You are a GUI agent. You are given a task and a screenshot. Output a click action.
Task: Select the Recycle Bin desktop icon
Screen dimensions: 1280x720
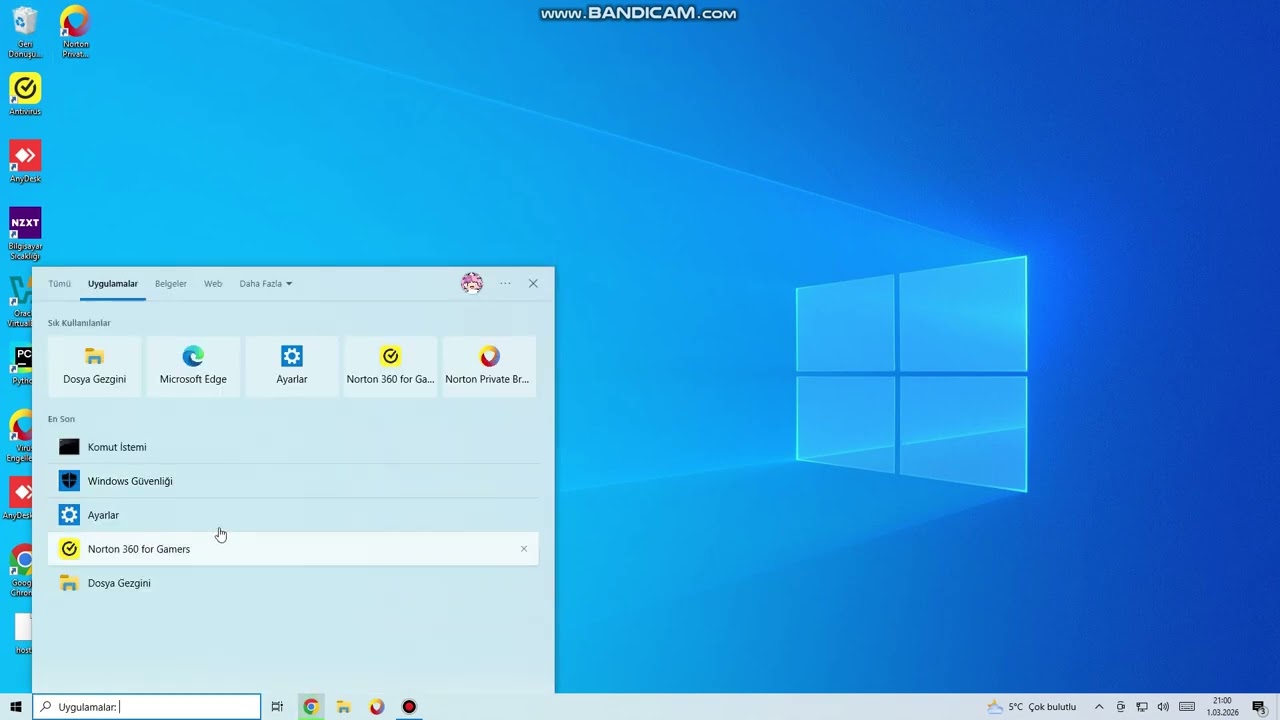(x=25, y=33)
